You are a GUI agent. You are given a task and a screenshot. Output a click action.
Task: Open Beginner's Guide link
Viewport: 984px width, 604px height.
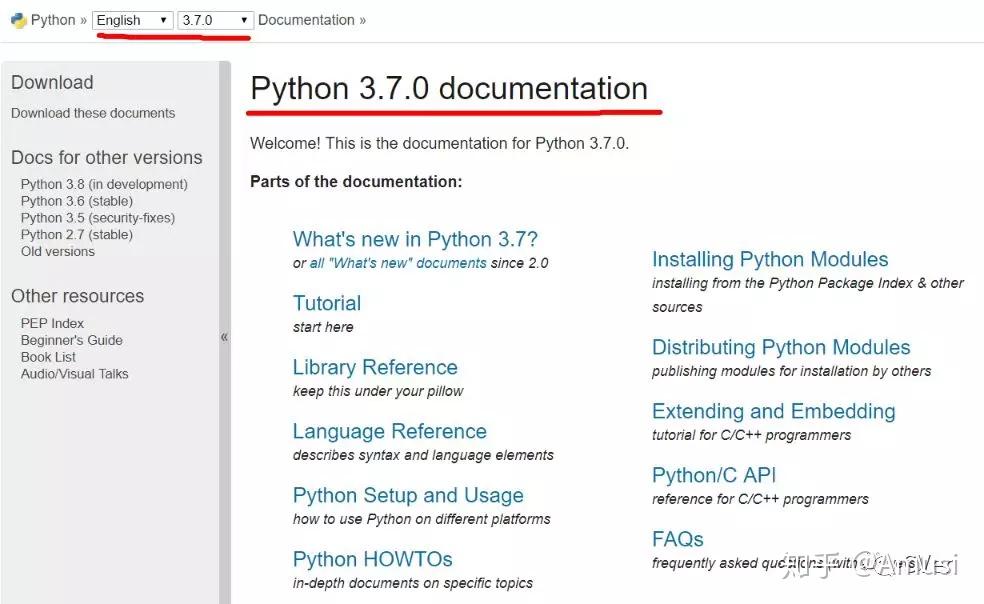coord(72,340)
